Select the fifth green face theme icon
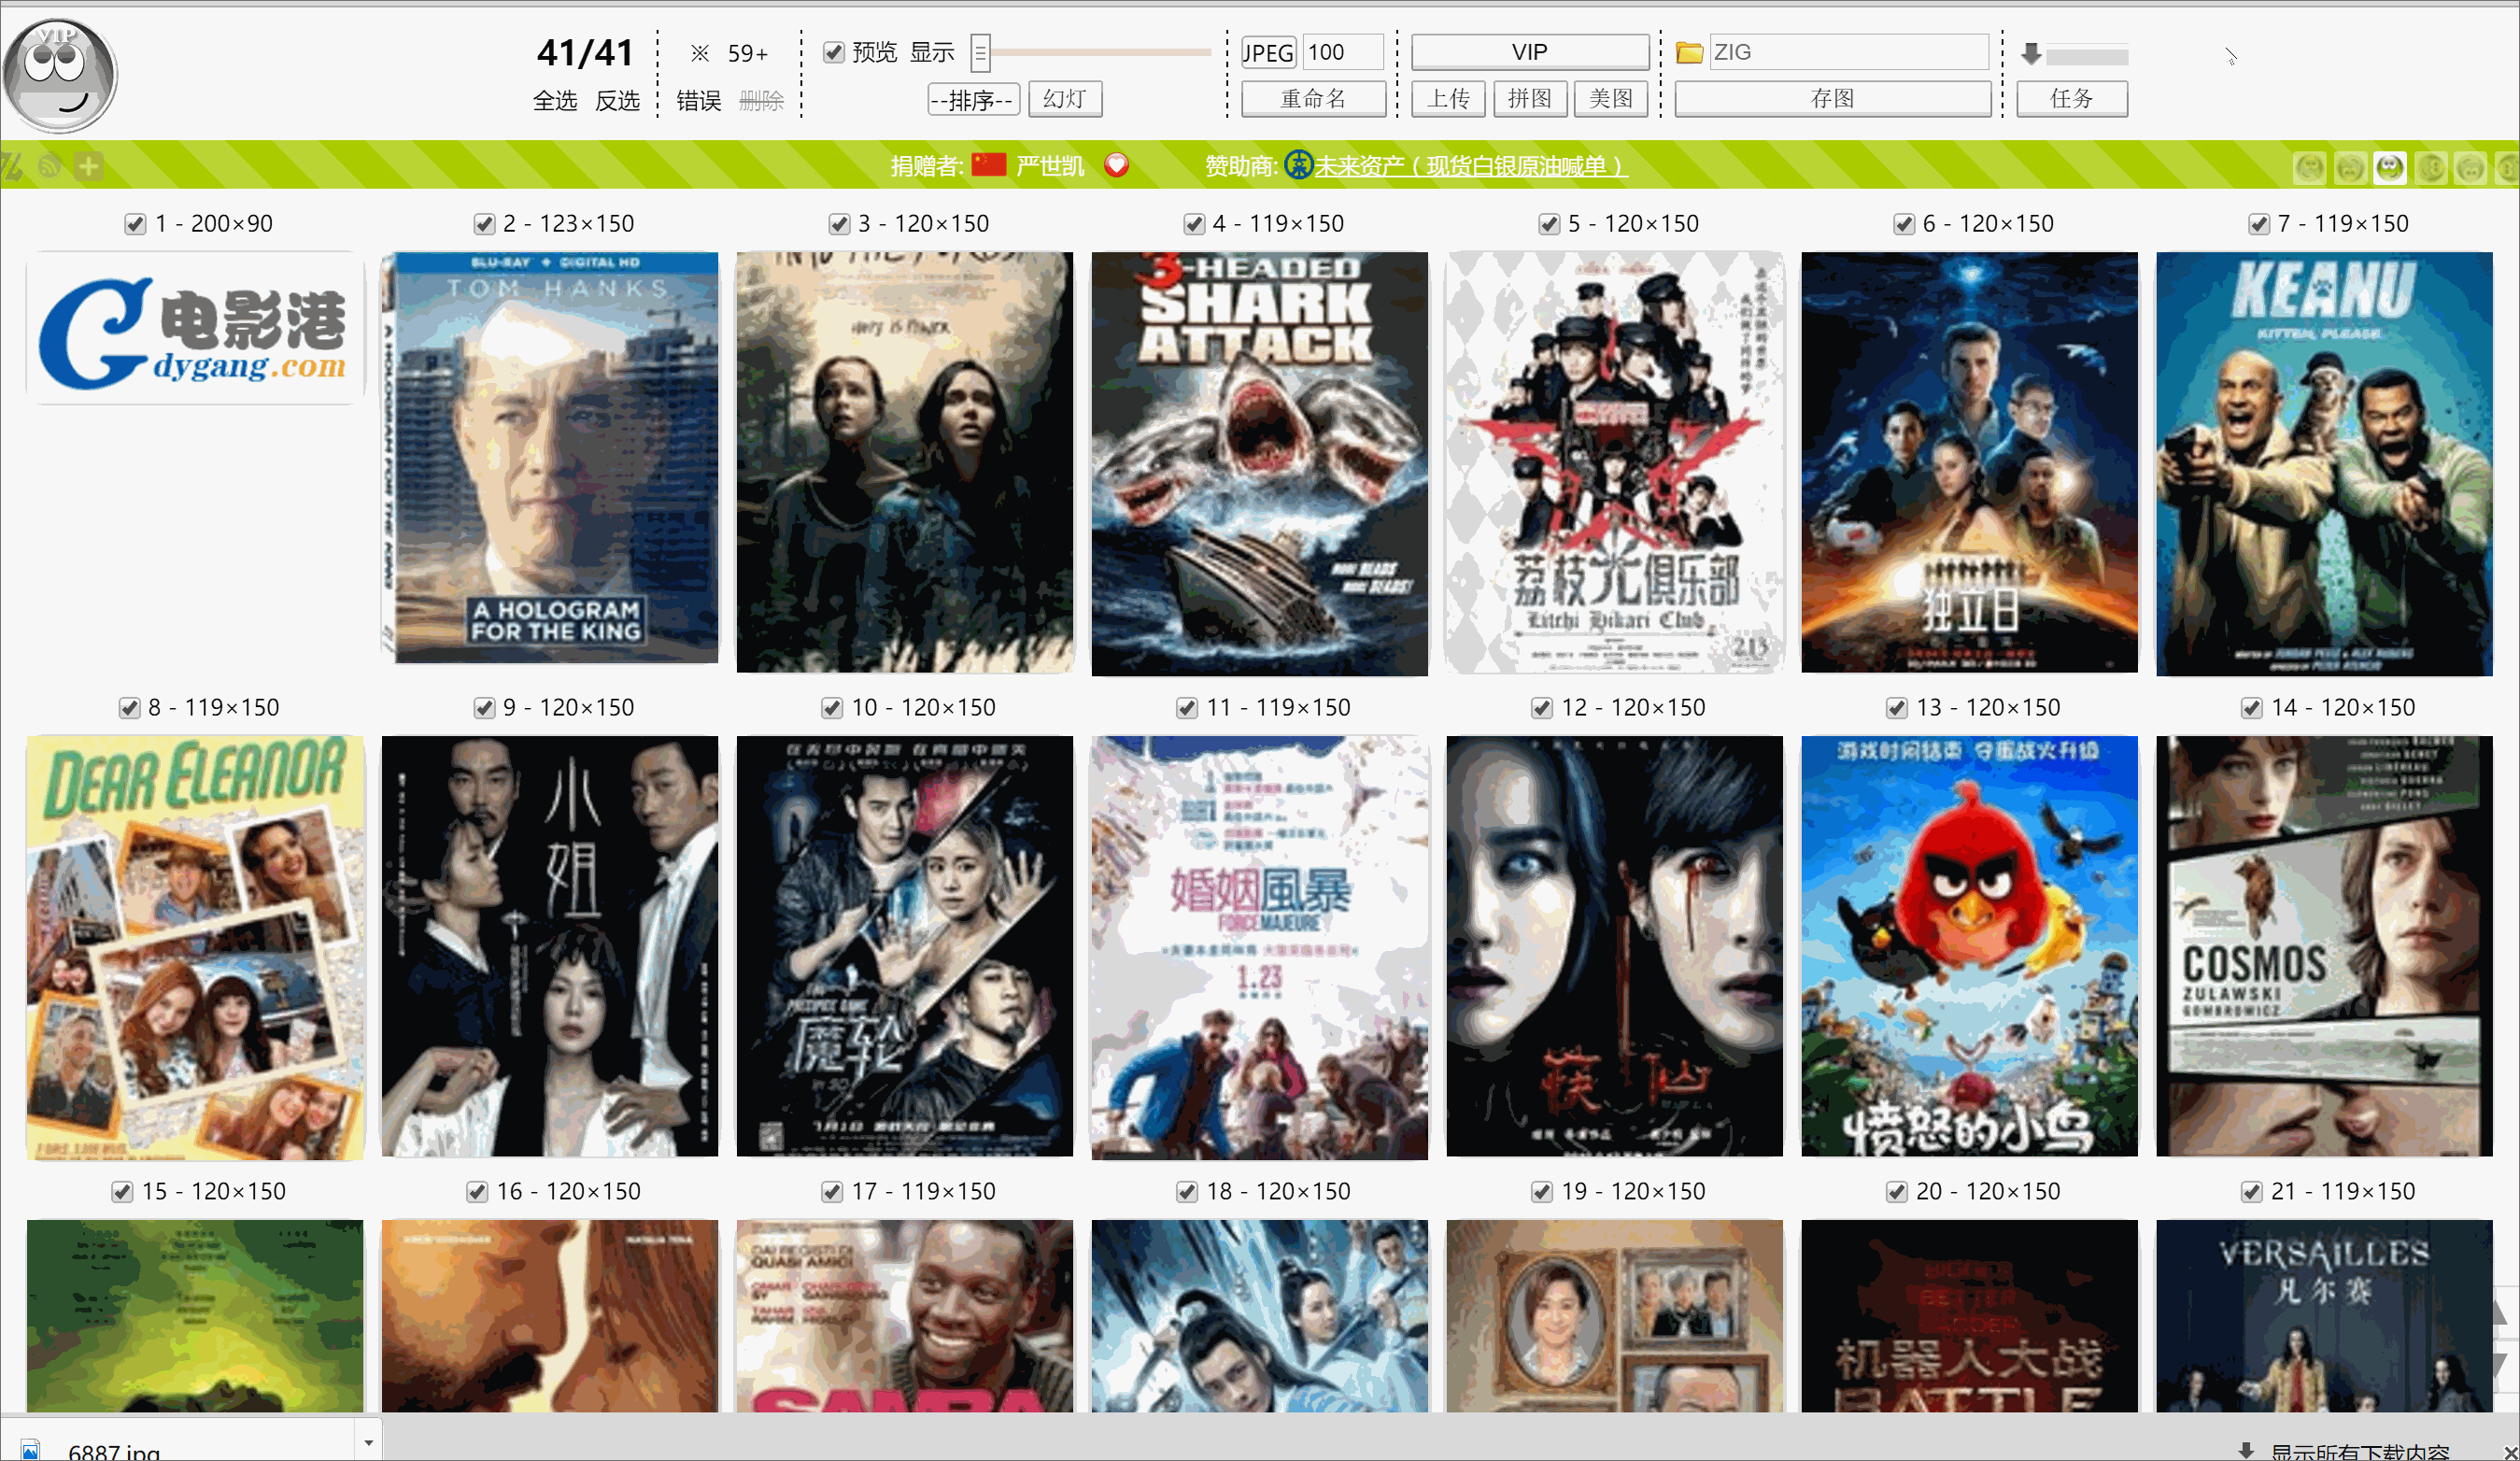 (x=2471, y=167)
